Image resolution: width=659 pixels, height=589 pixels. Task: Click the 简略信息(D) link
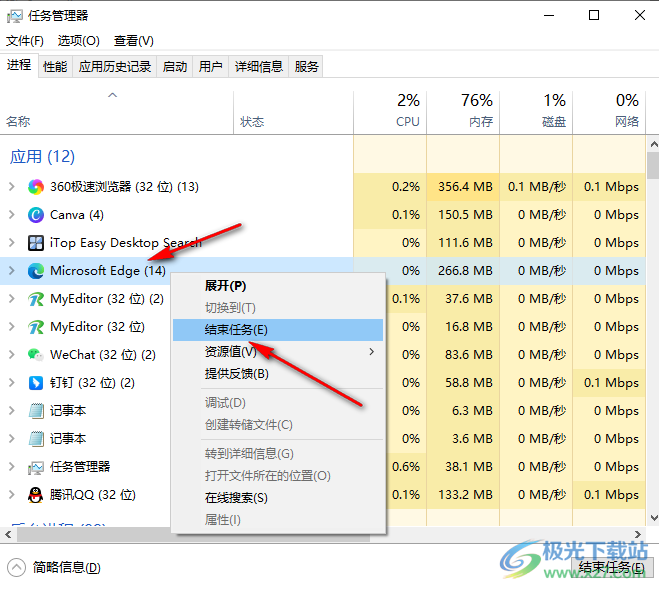pyautogui.click(x=67, y=568)
